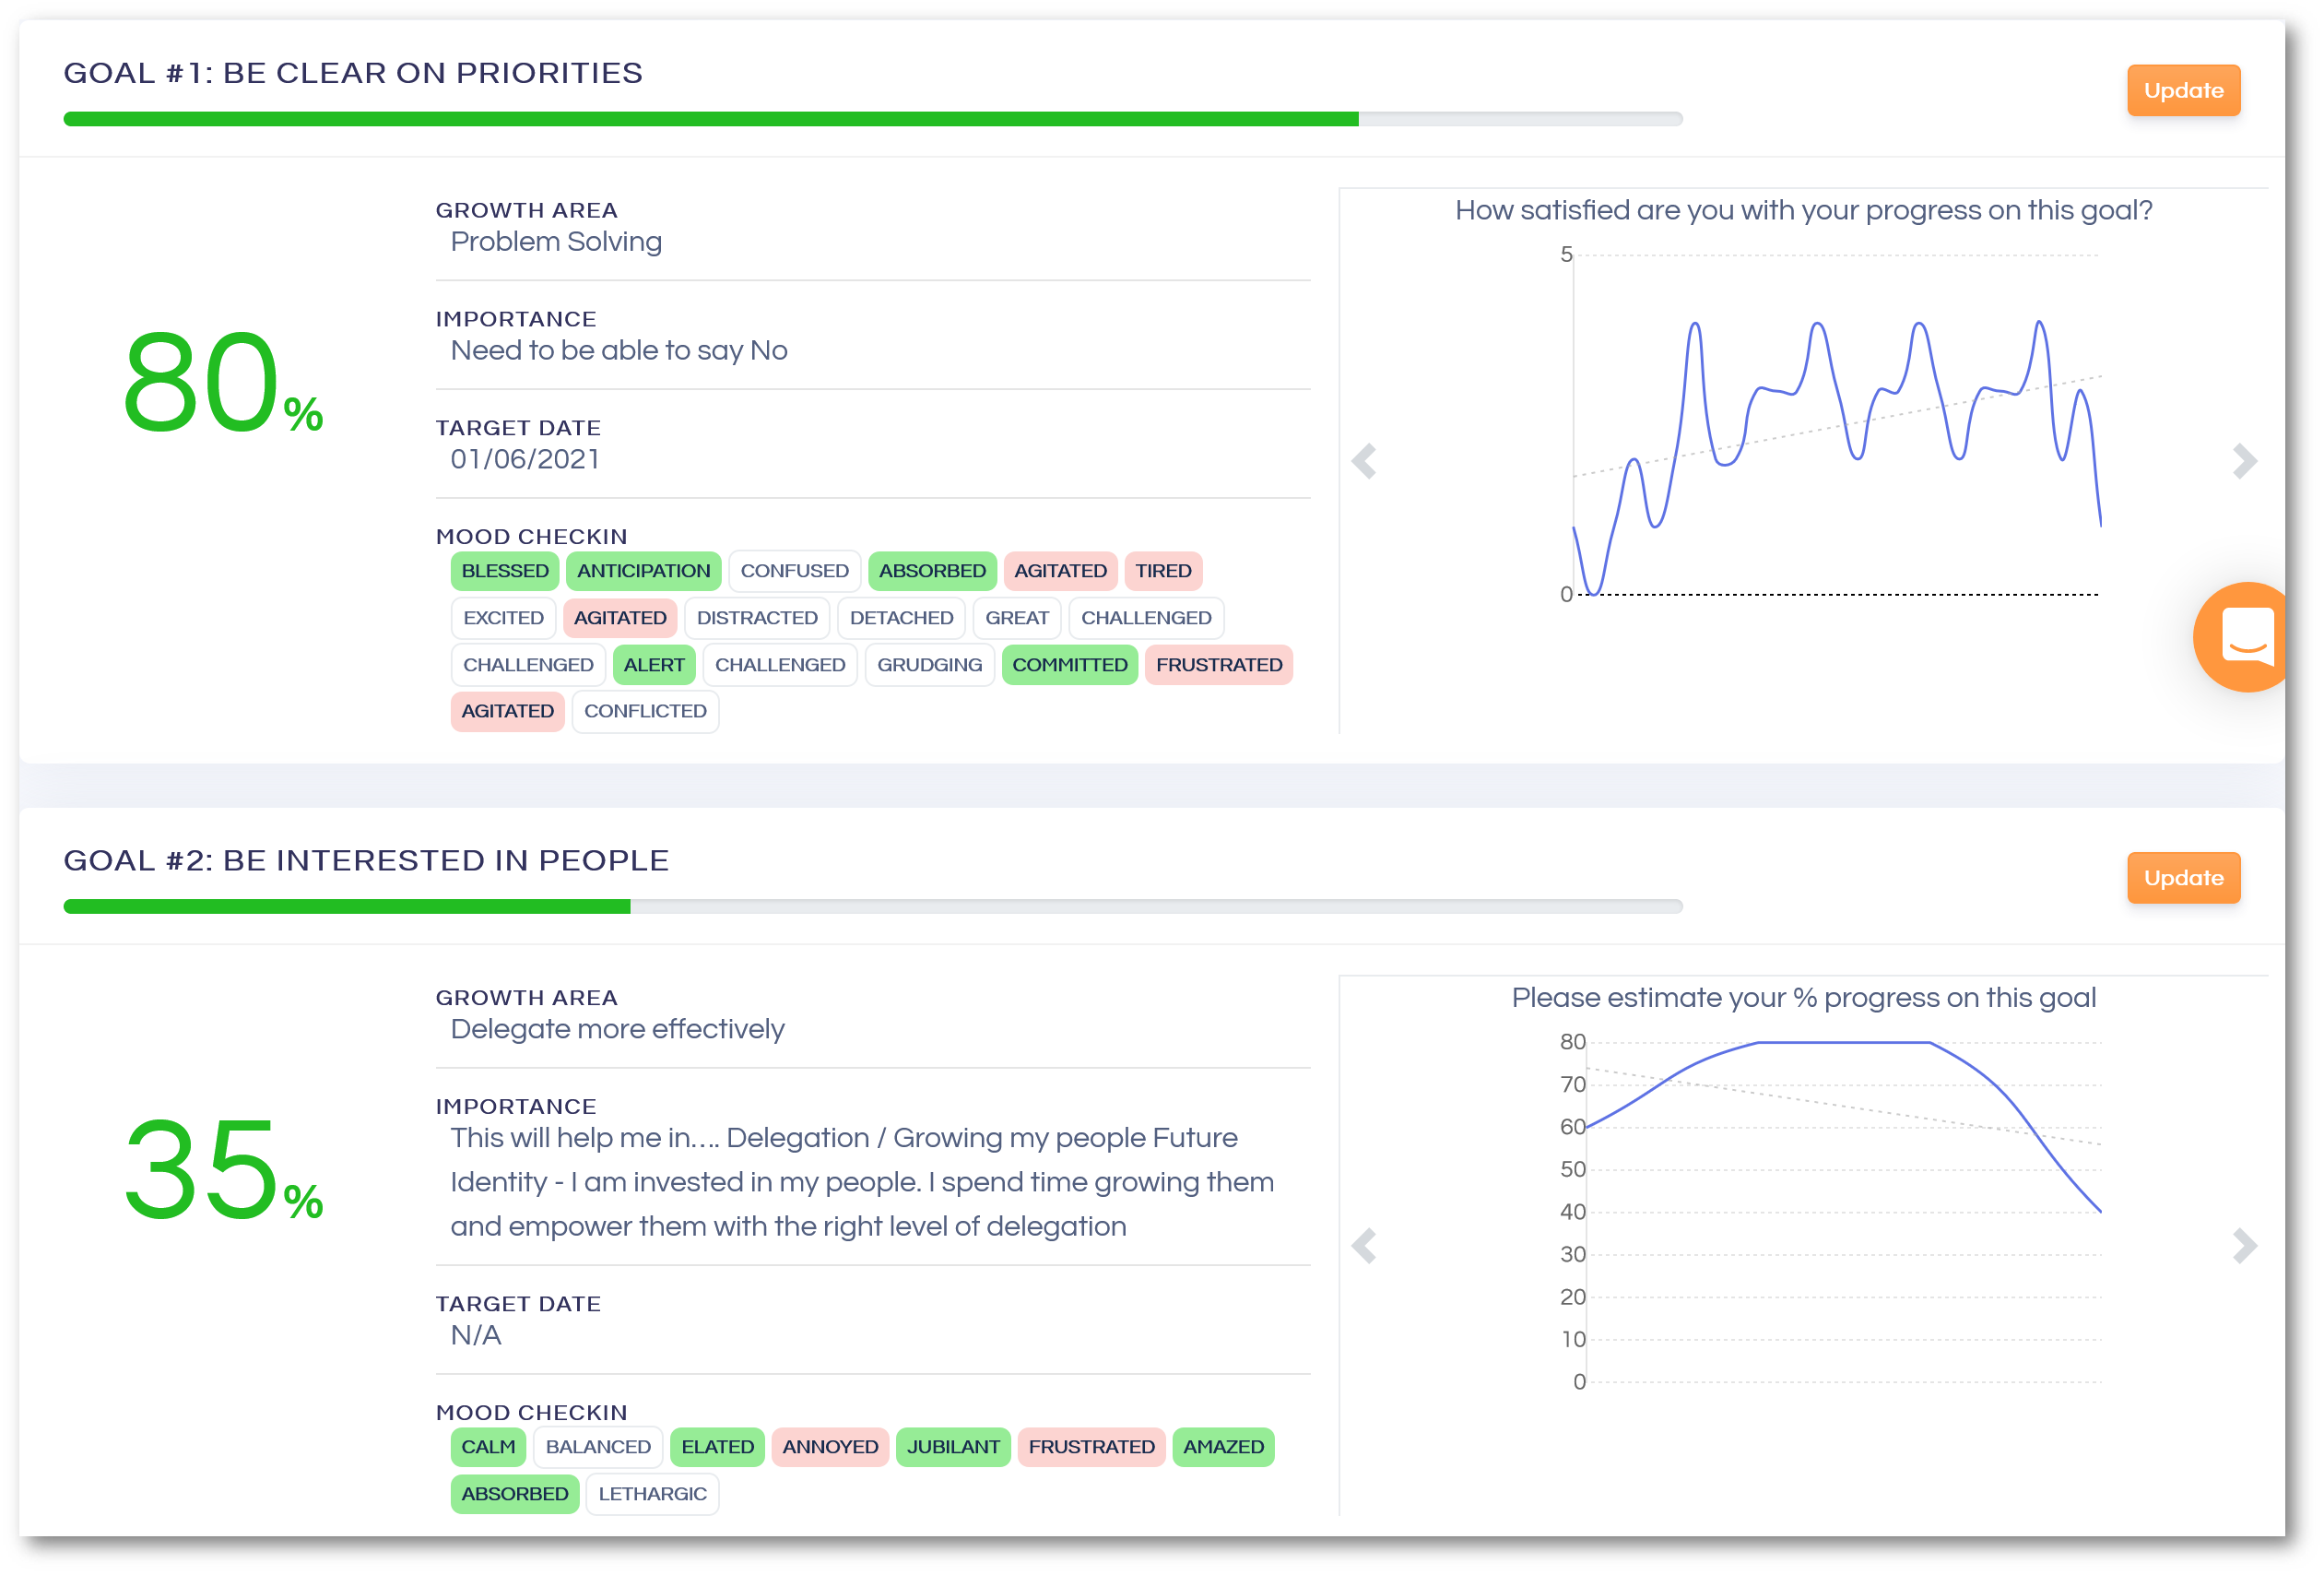This screenshot has width=2324, height=1575.
Task: Click the LETHARGIC mood tag
Action: [x=652, y=1494]
